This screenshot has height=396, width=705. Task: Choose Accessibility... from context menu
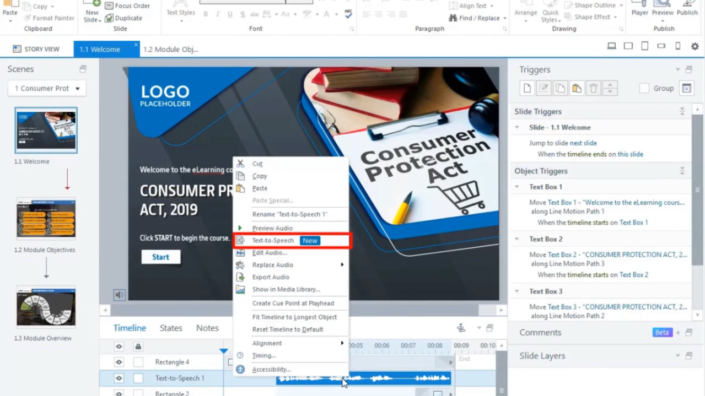pyautogui.click(x=291, y=369)
